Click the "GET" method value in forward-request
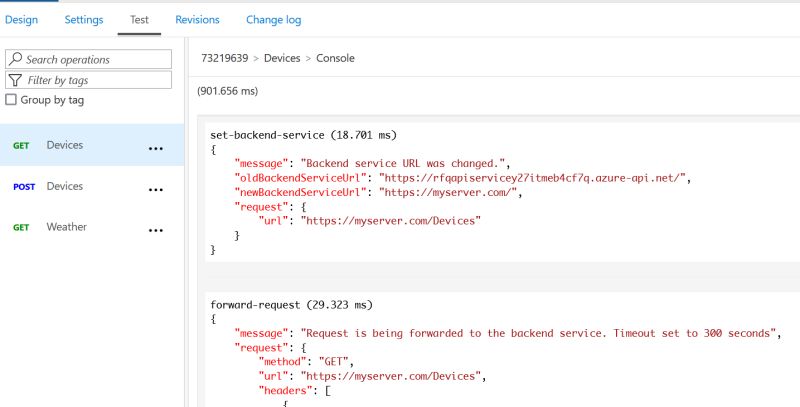Screen dimensions: 800x407 tap(333, 362)
